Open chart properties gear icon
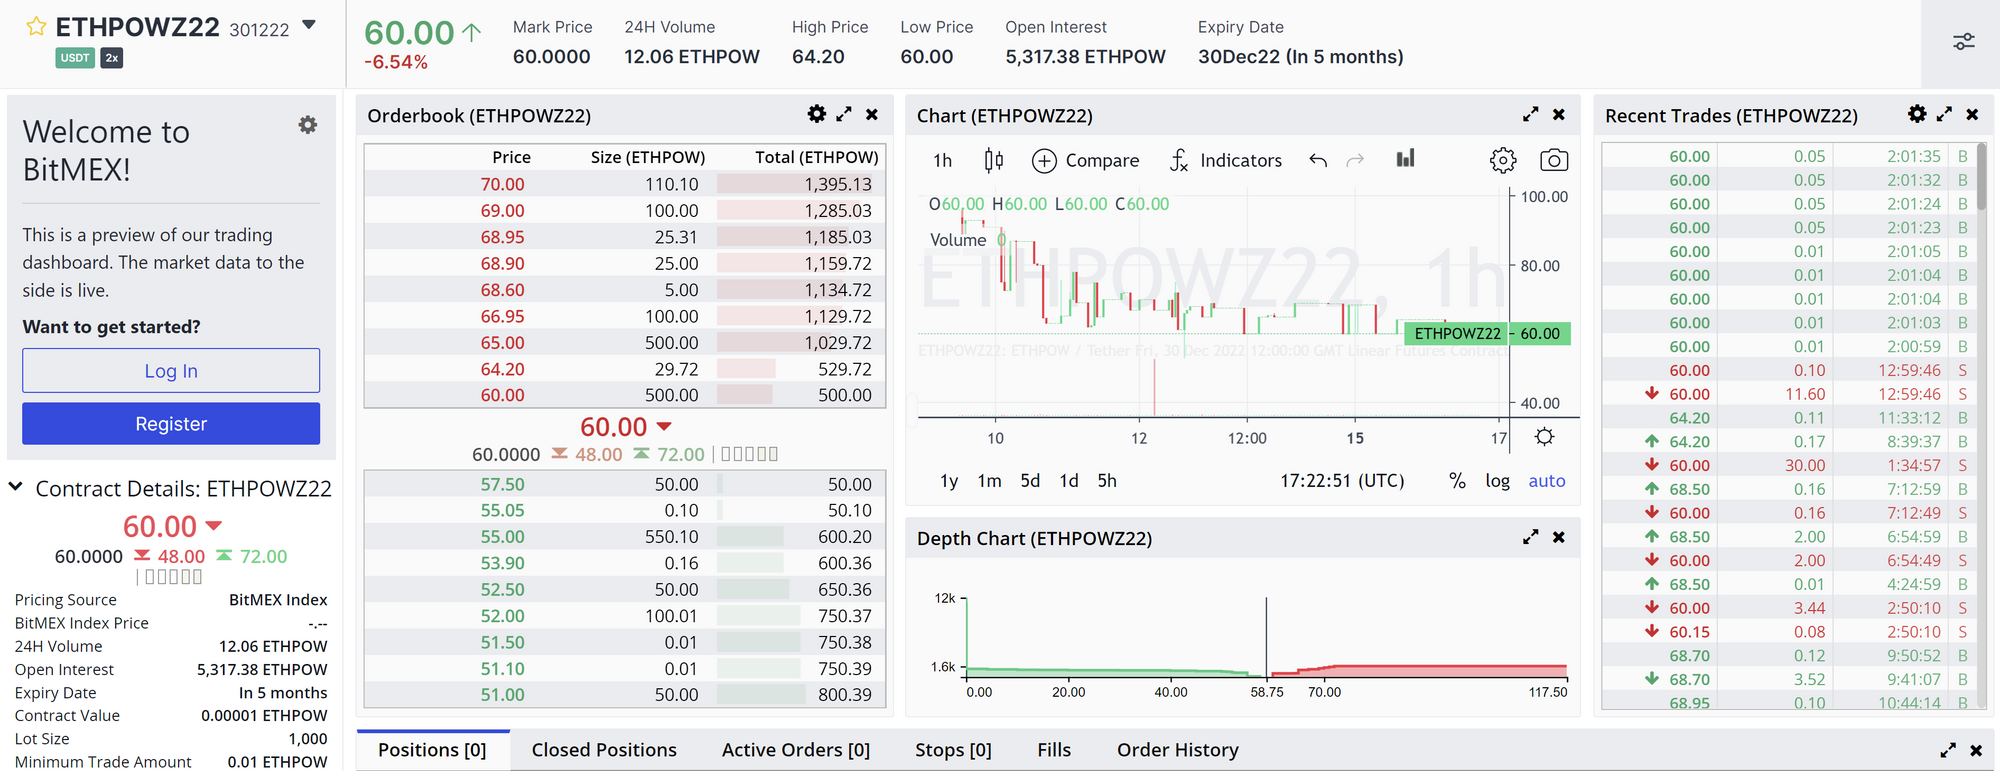This screenshot has width=2000, height=771. point(1503,160)
